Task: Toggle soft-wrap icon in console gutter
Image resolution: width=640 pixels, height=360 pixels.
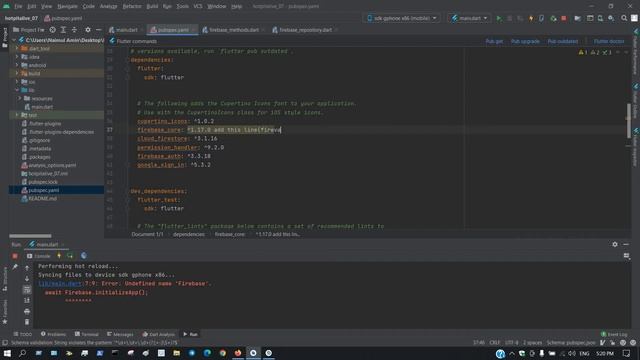Action: click(27, 289)
